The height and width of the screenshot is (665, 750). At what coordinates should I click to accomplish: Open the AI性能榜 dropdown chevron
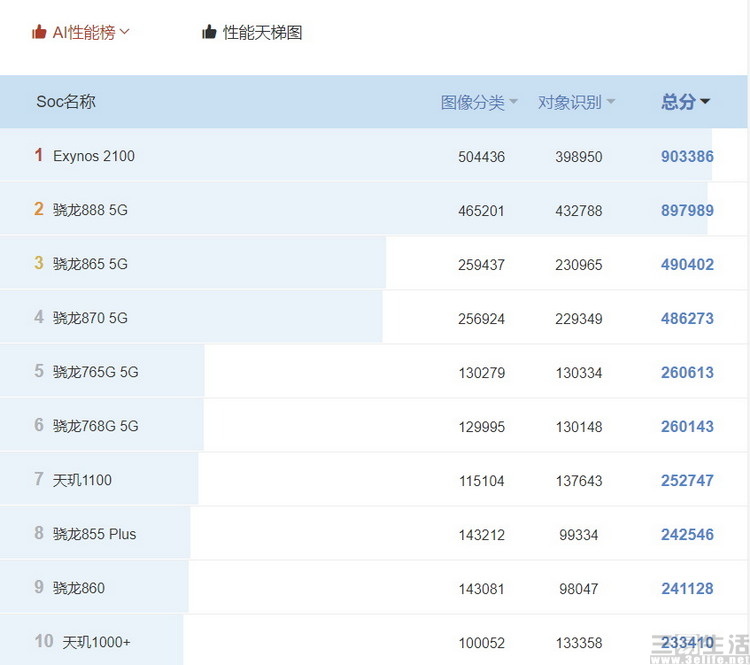click(x=124, y=32)
